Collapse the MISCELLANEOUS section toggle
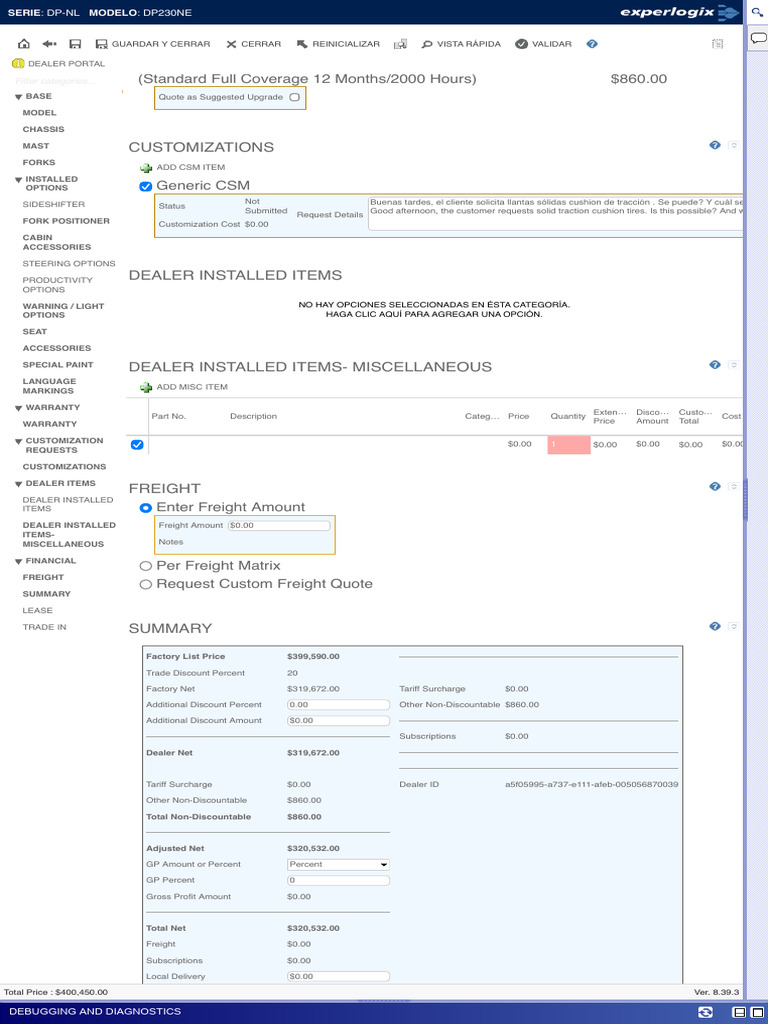This screenshot has width=768, height=1024. [733, 364]
